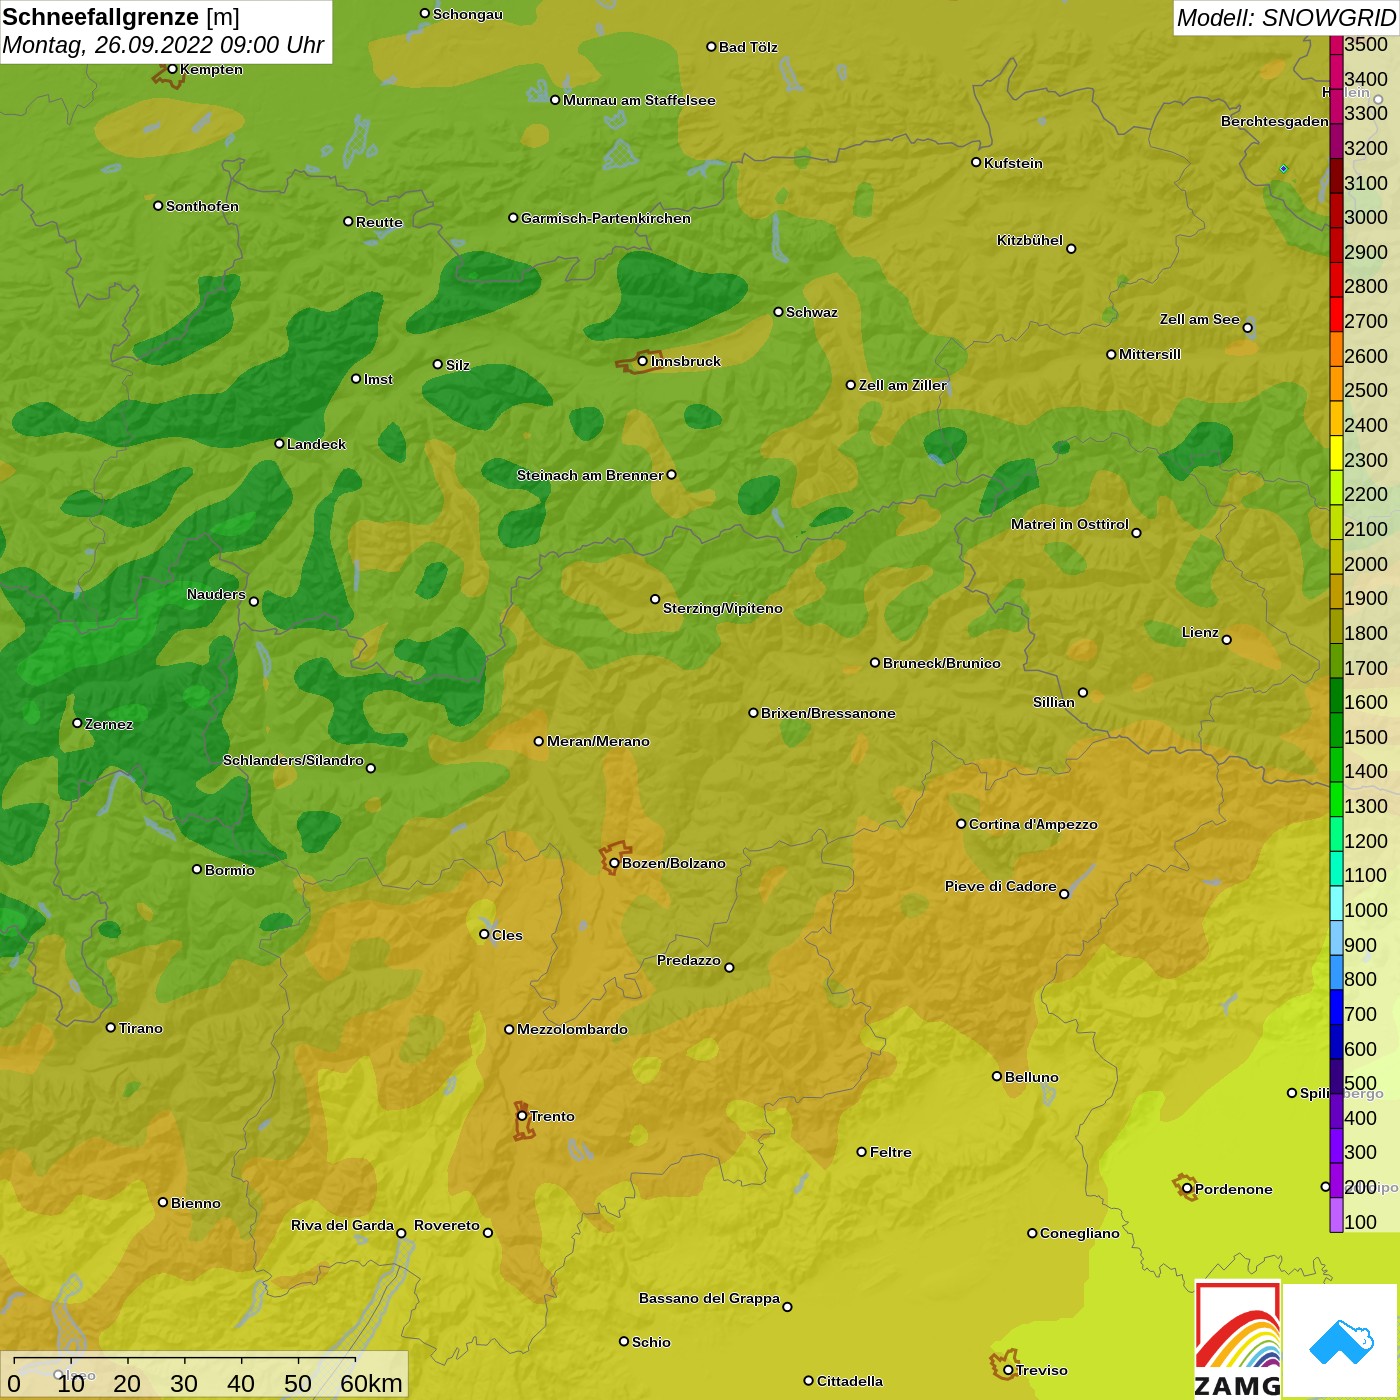
Task: Click the 2300 yellow legend swatch
Action: click(x=1336, y=452)
